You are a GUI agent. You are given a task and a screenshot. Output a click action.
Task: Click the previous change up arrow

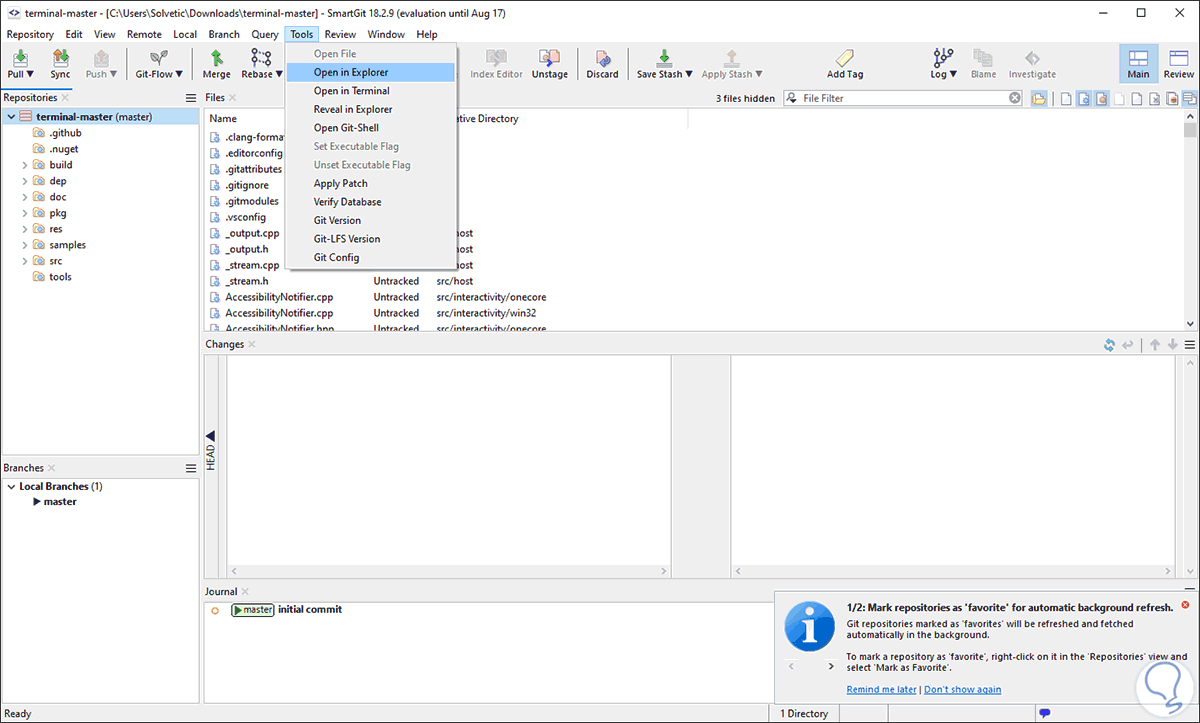click(1155, 344)
